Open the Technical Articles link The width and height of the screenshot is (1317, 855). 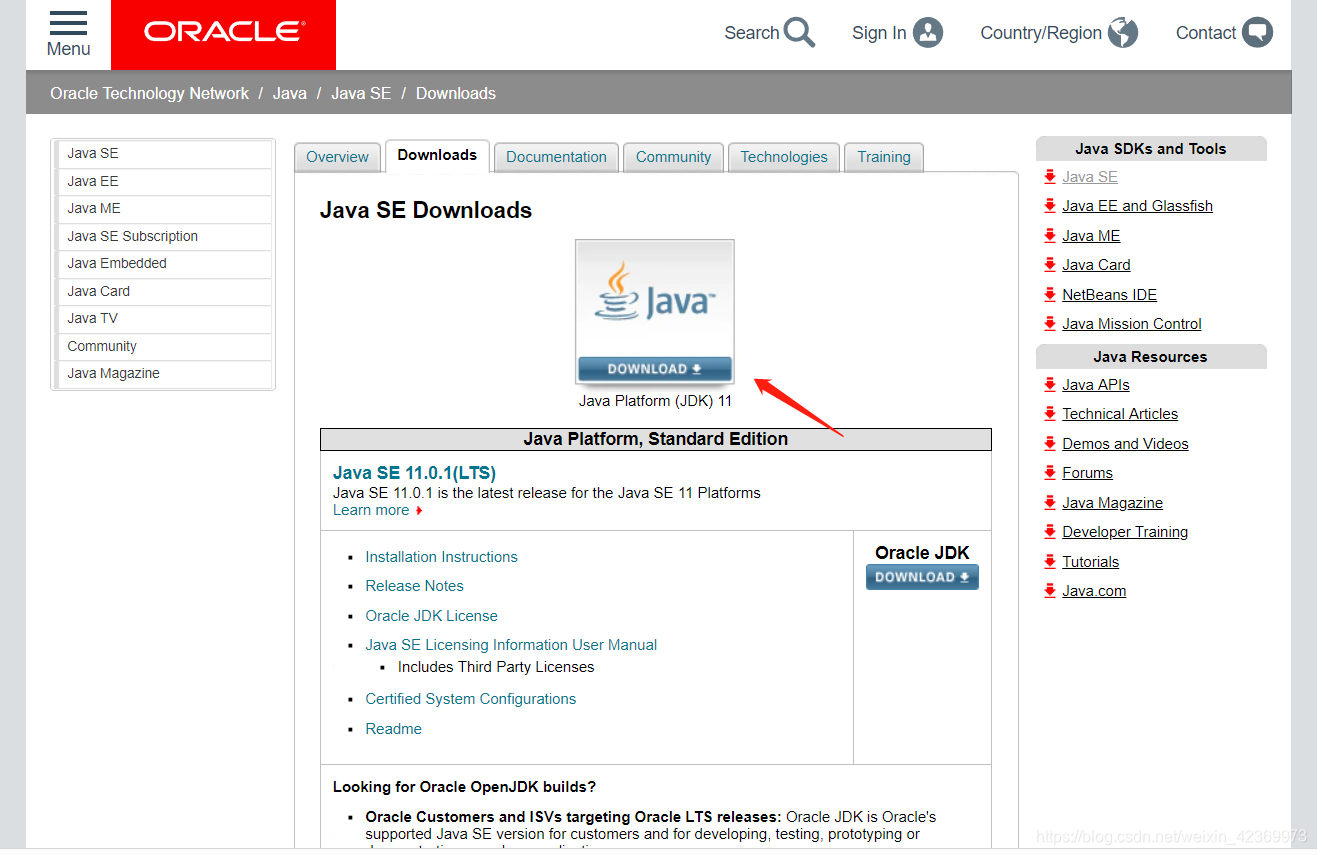(1120, 414)
